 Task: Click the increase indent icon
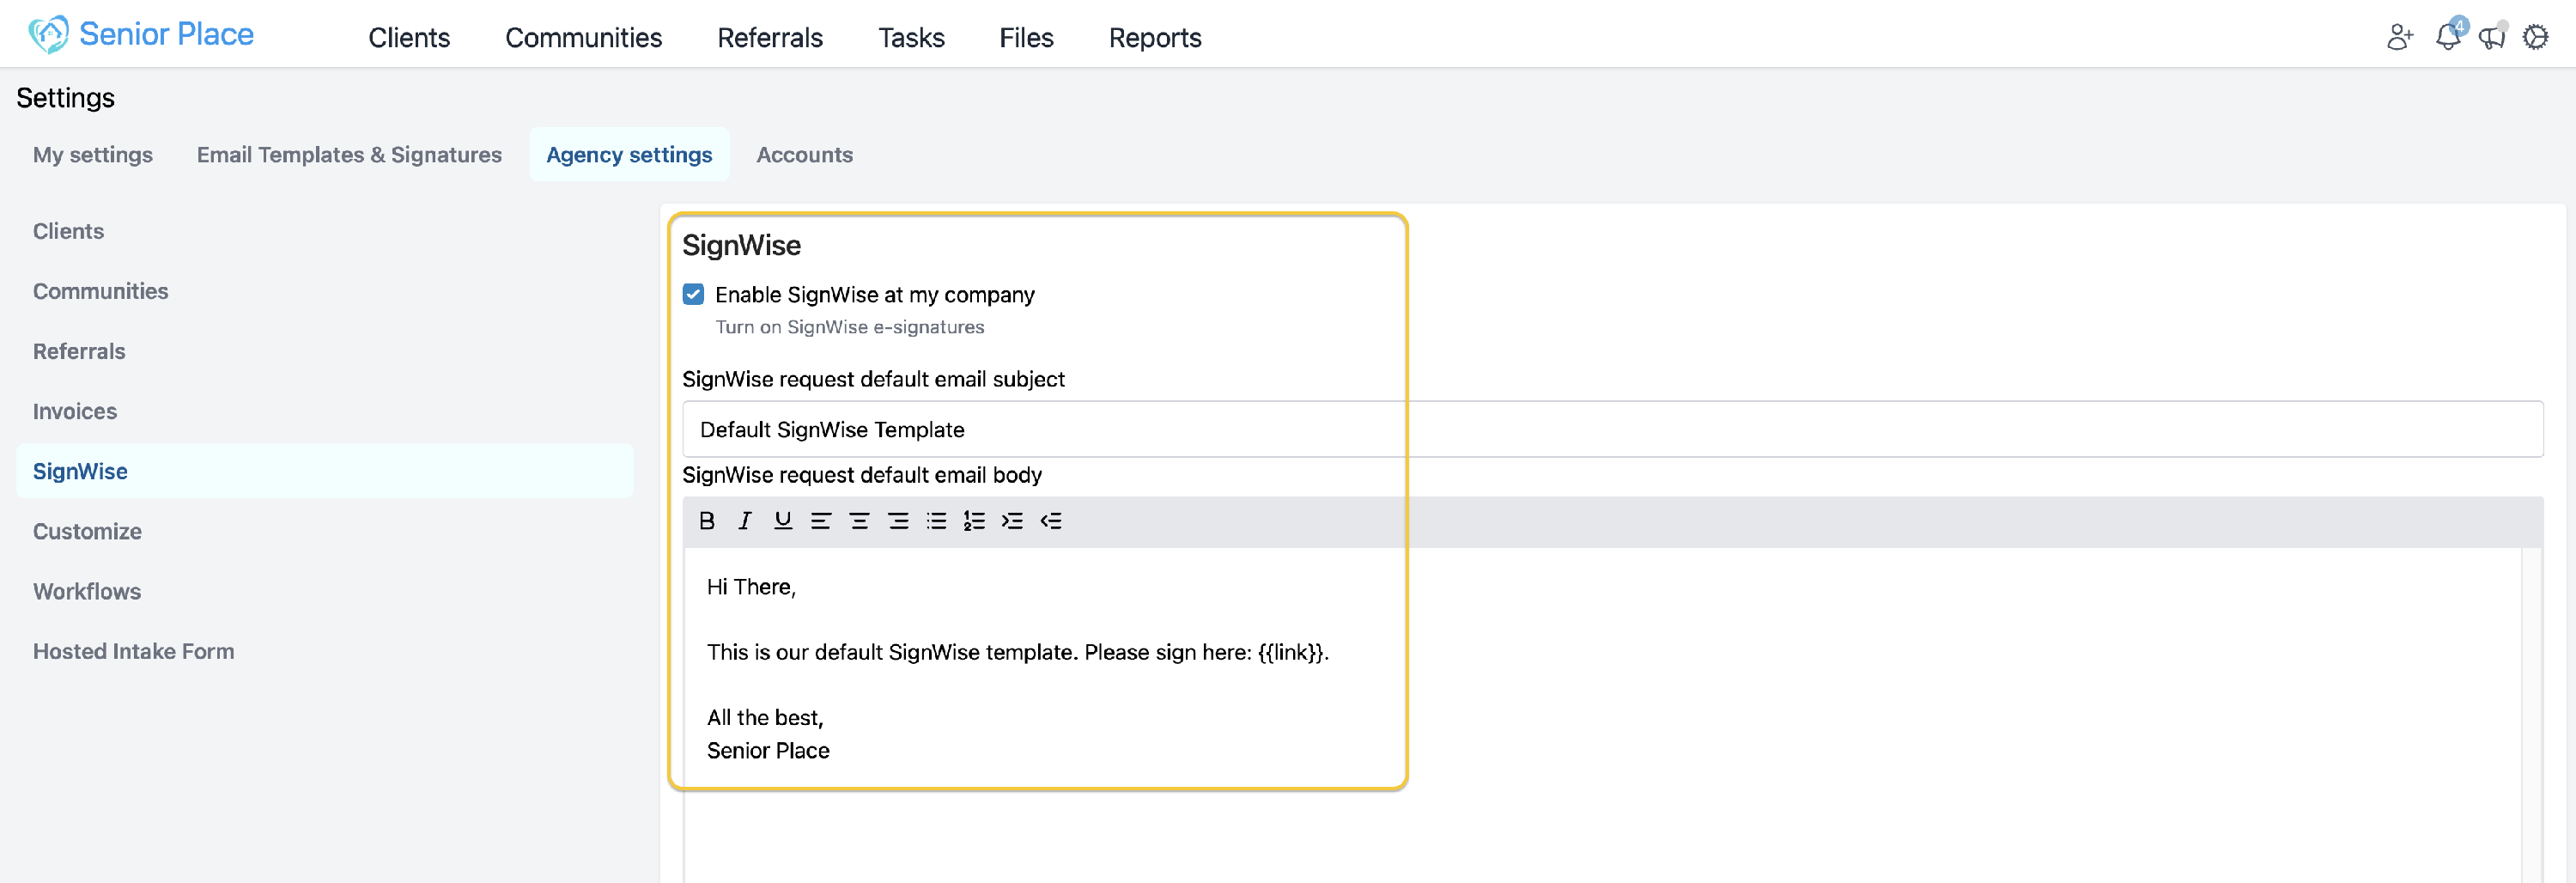[1012, 520]
